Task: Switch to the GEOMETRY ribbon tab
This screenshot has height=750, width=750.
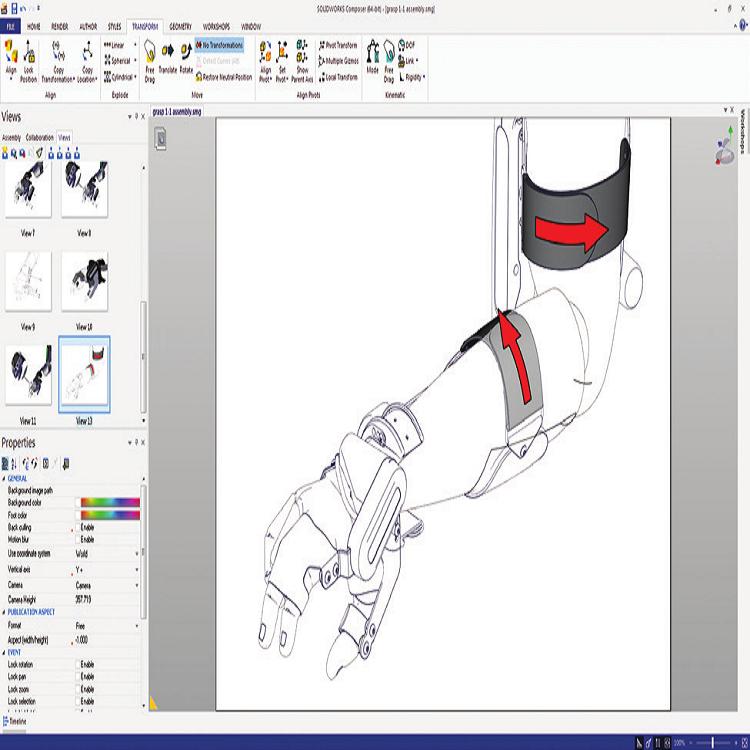Action: 181,26
